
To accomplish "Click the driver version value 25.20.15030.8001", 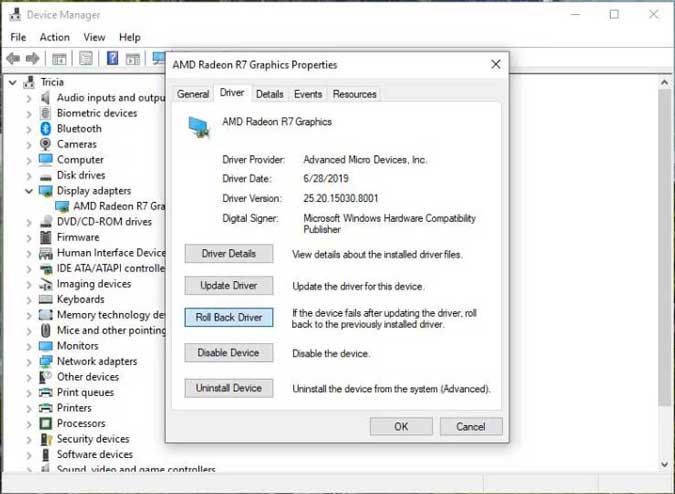I will click(x=341, y=198).
